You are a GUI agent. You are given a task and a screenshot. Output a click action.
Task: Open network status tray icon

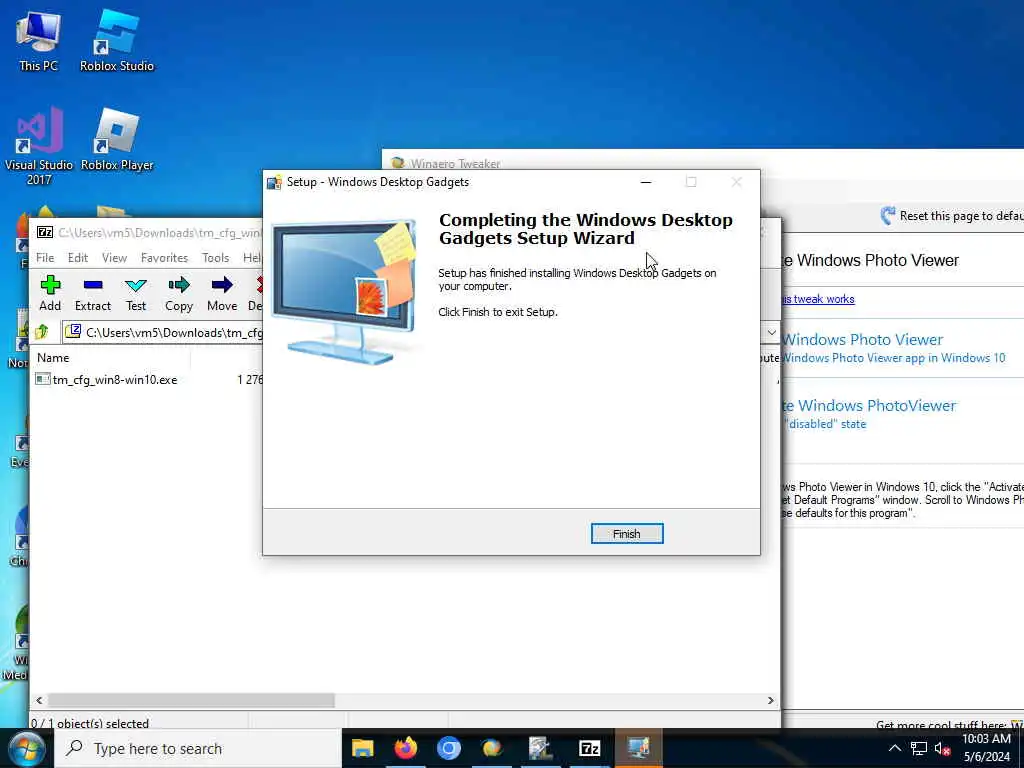[x=919, y=748]
